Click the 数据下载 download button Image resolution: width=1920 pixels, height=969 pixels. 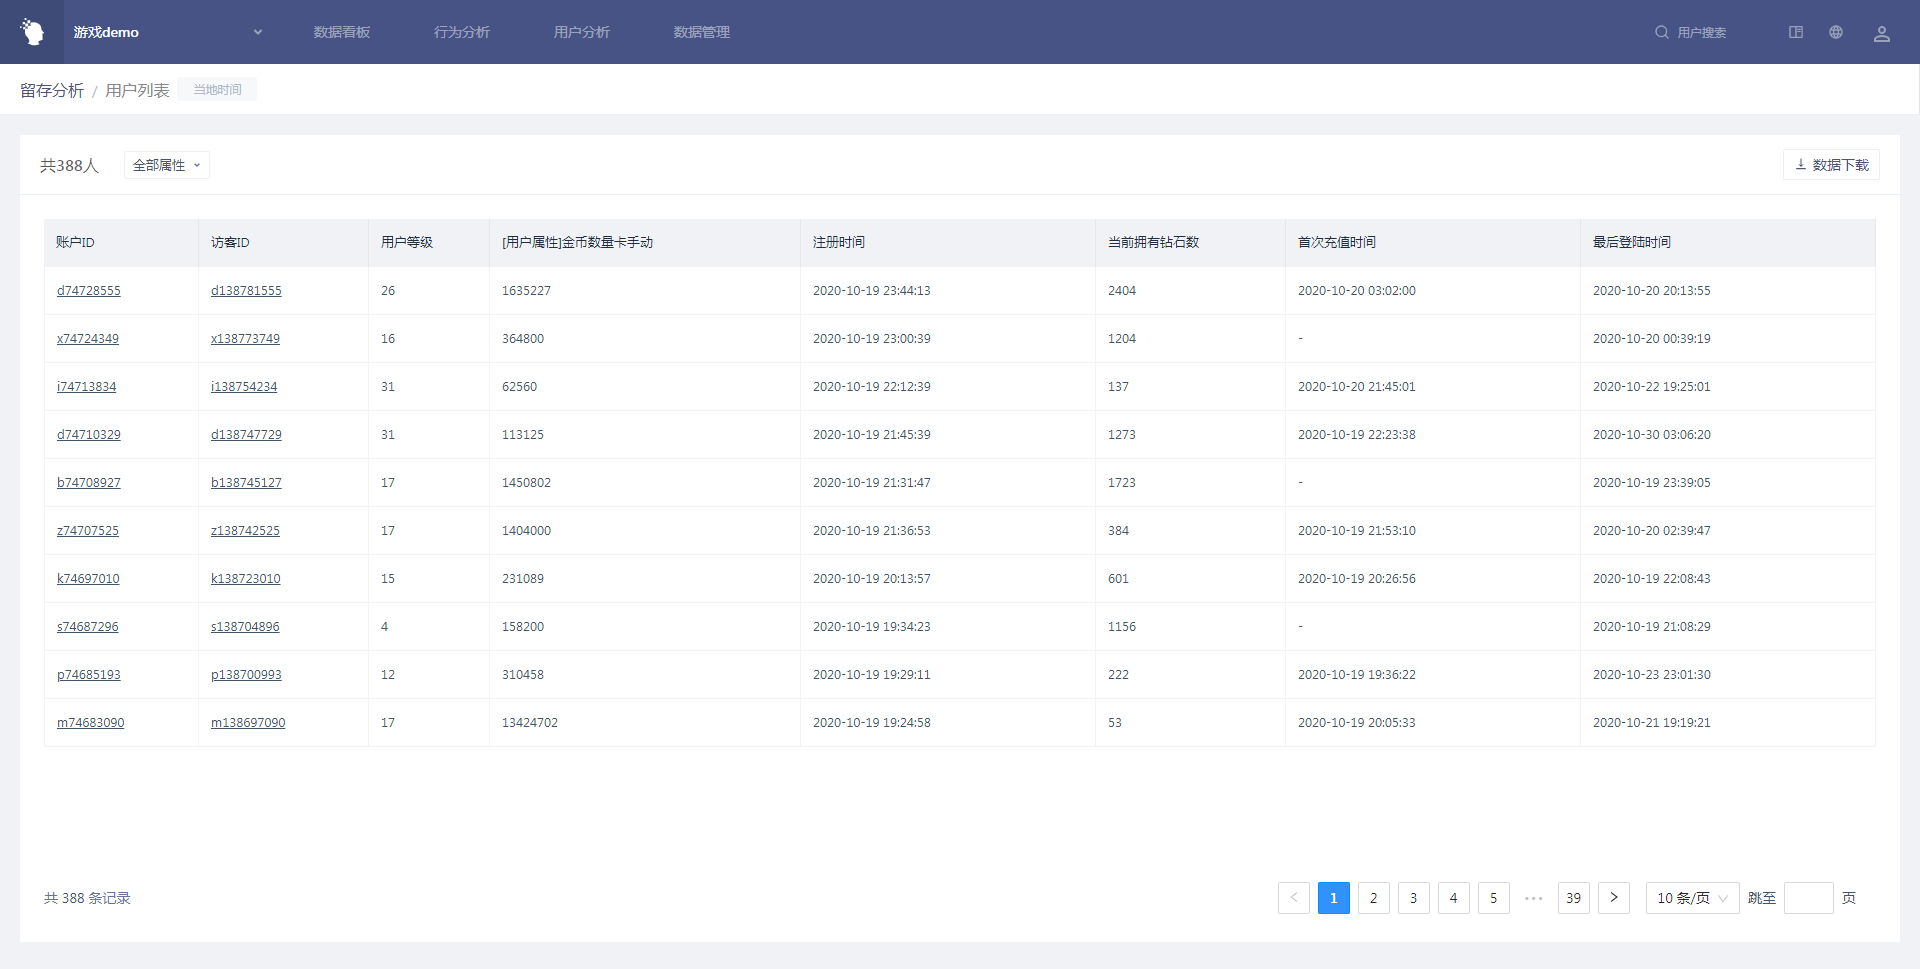click(1831, 165)
